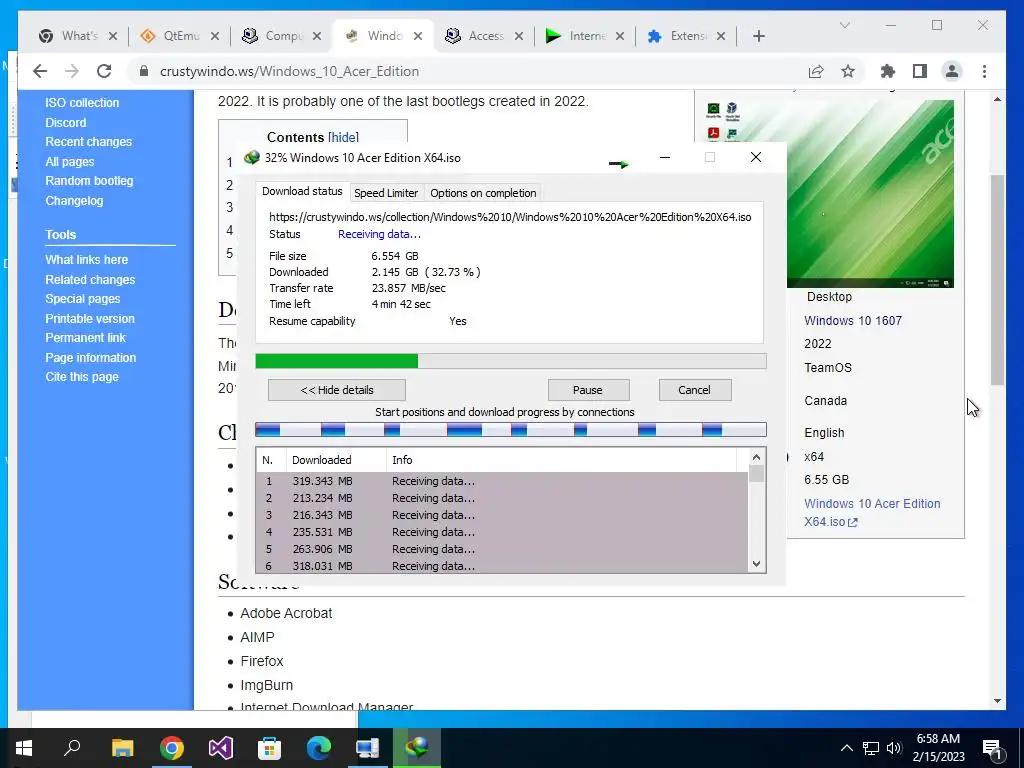This screenshot has width=1024, height=768.
Task: Open the profile avatar icon
Action: pyautogui.click(x=952, y=71)
